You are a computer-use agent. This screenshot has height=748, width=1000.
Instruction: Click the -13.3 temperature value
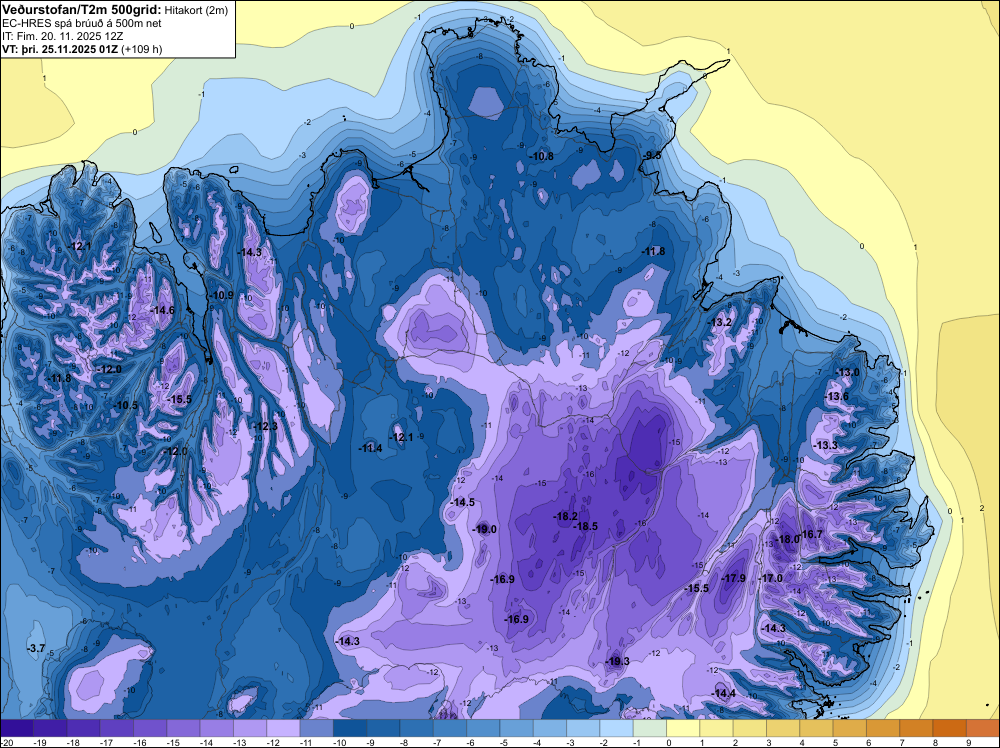click(x=827, y=445)
